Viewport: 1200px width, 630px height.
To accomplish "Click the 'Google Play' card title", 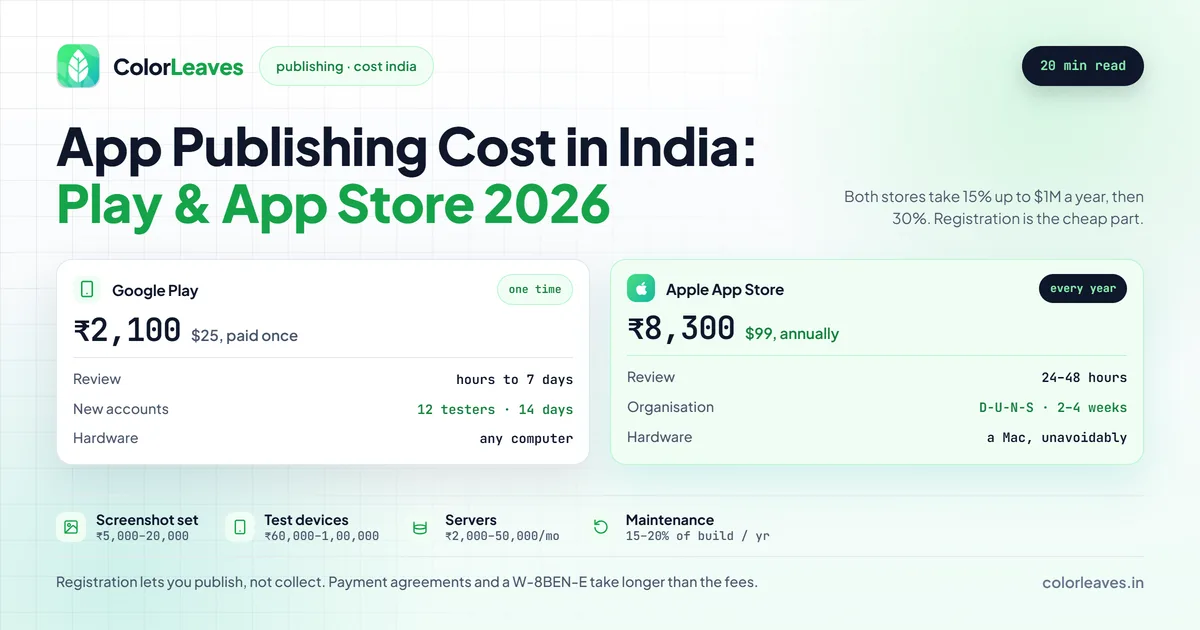I will 155,290.
